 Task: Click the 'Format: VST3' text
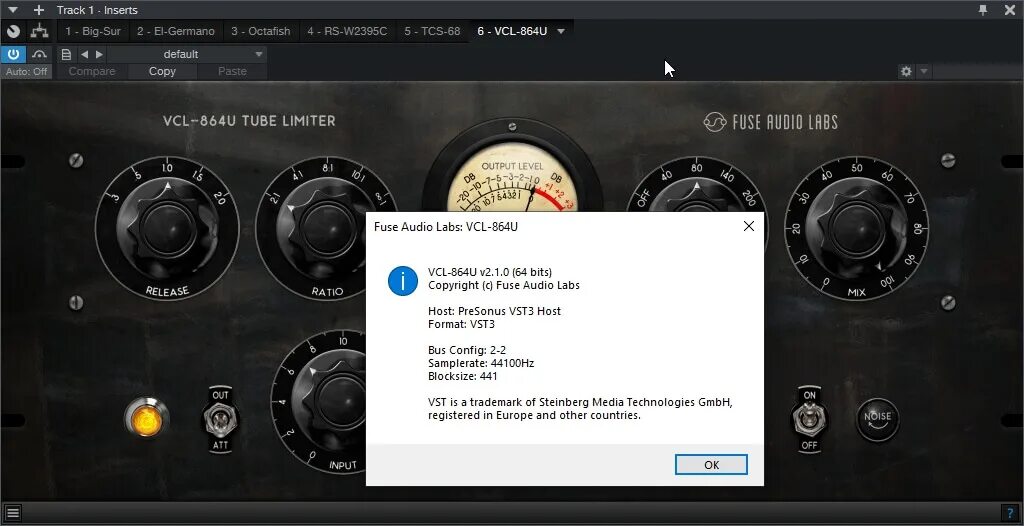(462, 324)
